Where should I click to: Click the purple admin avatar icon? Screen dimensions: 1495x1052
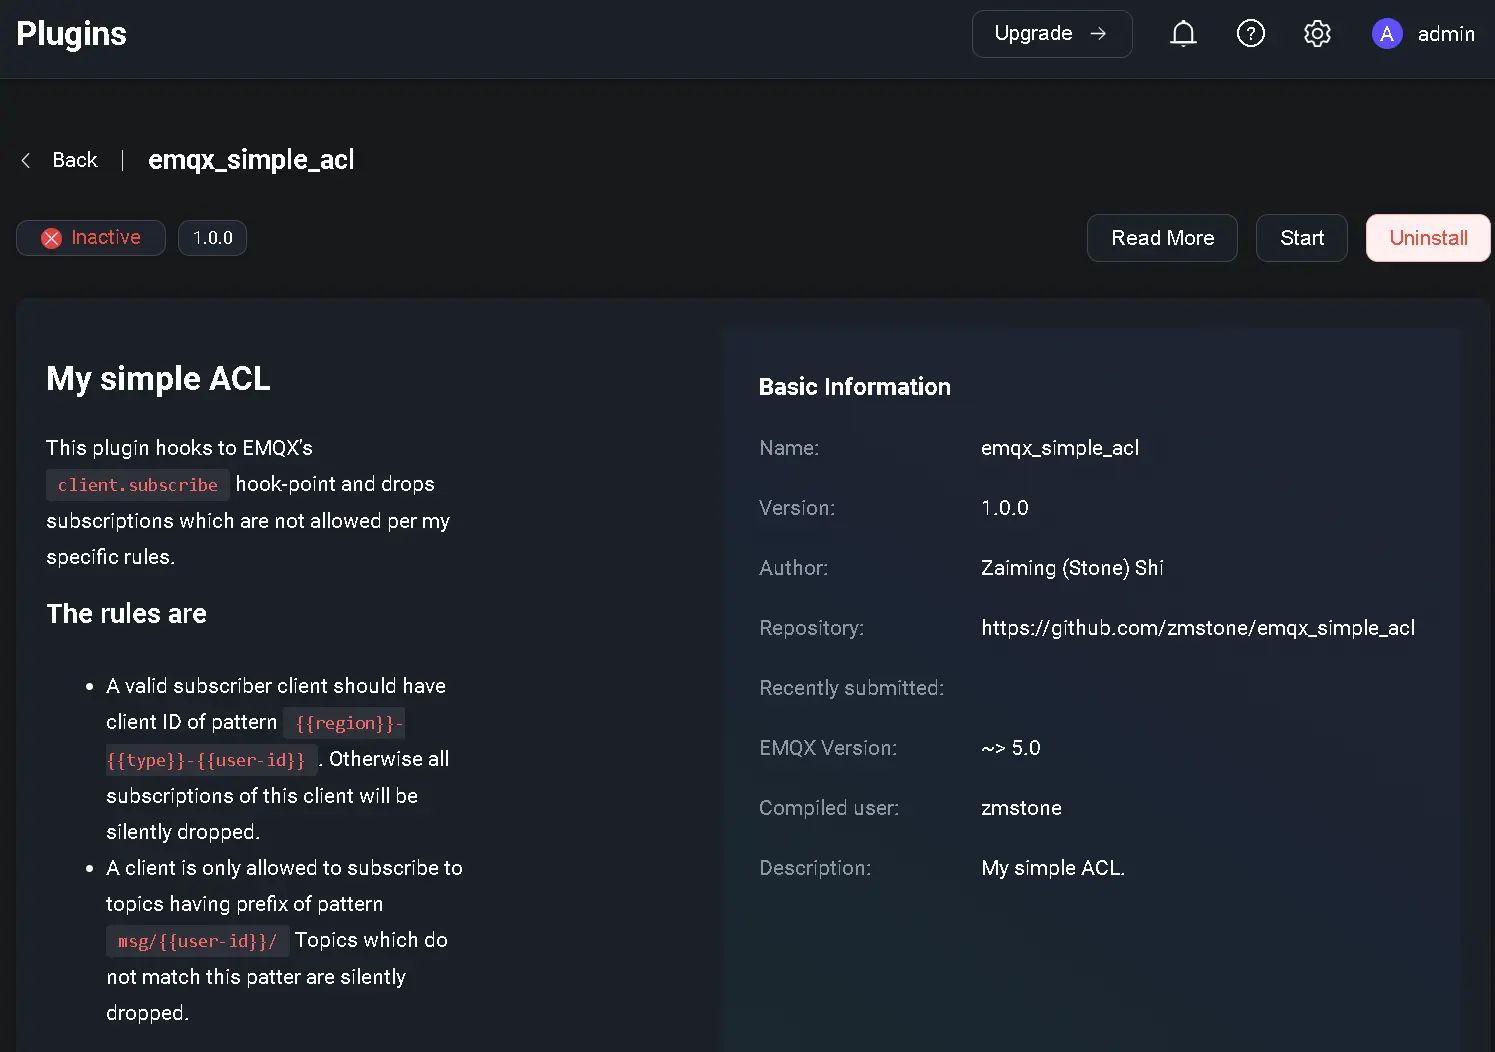(1386, 34)
